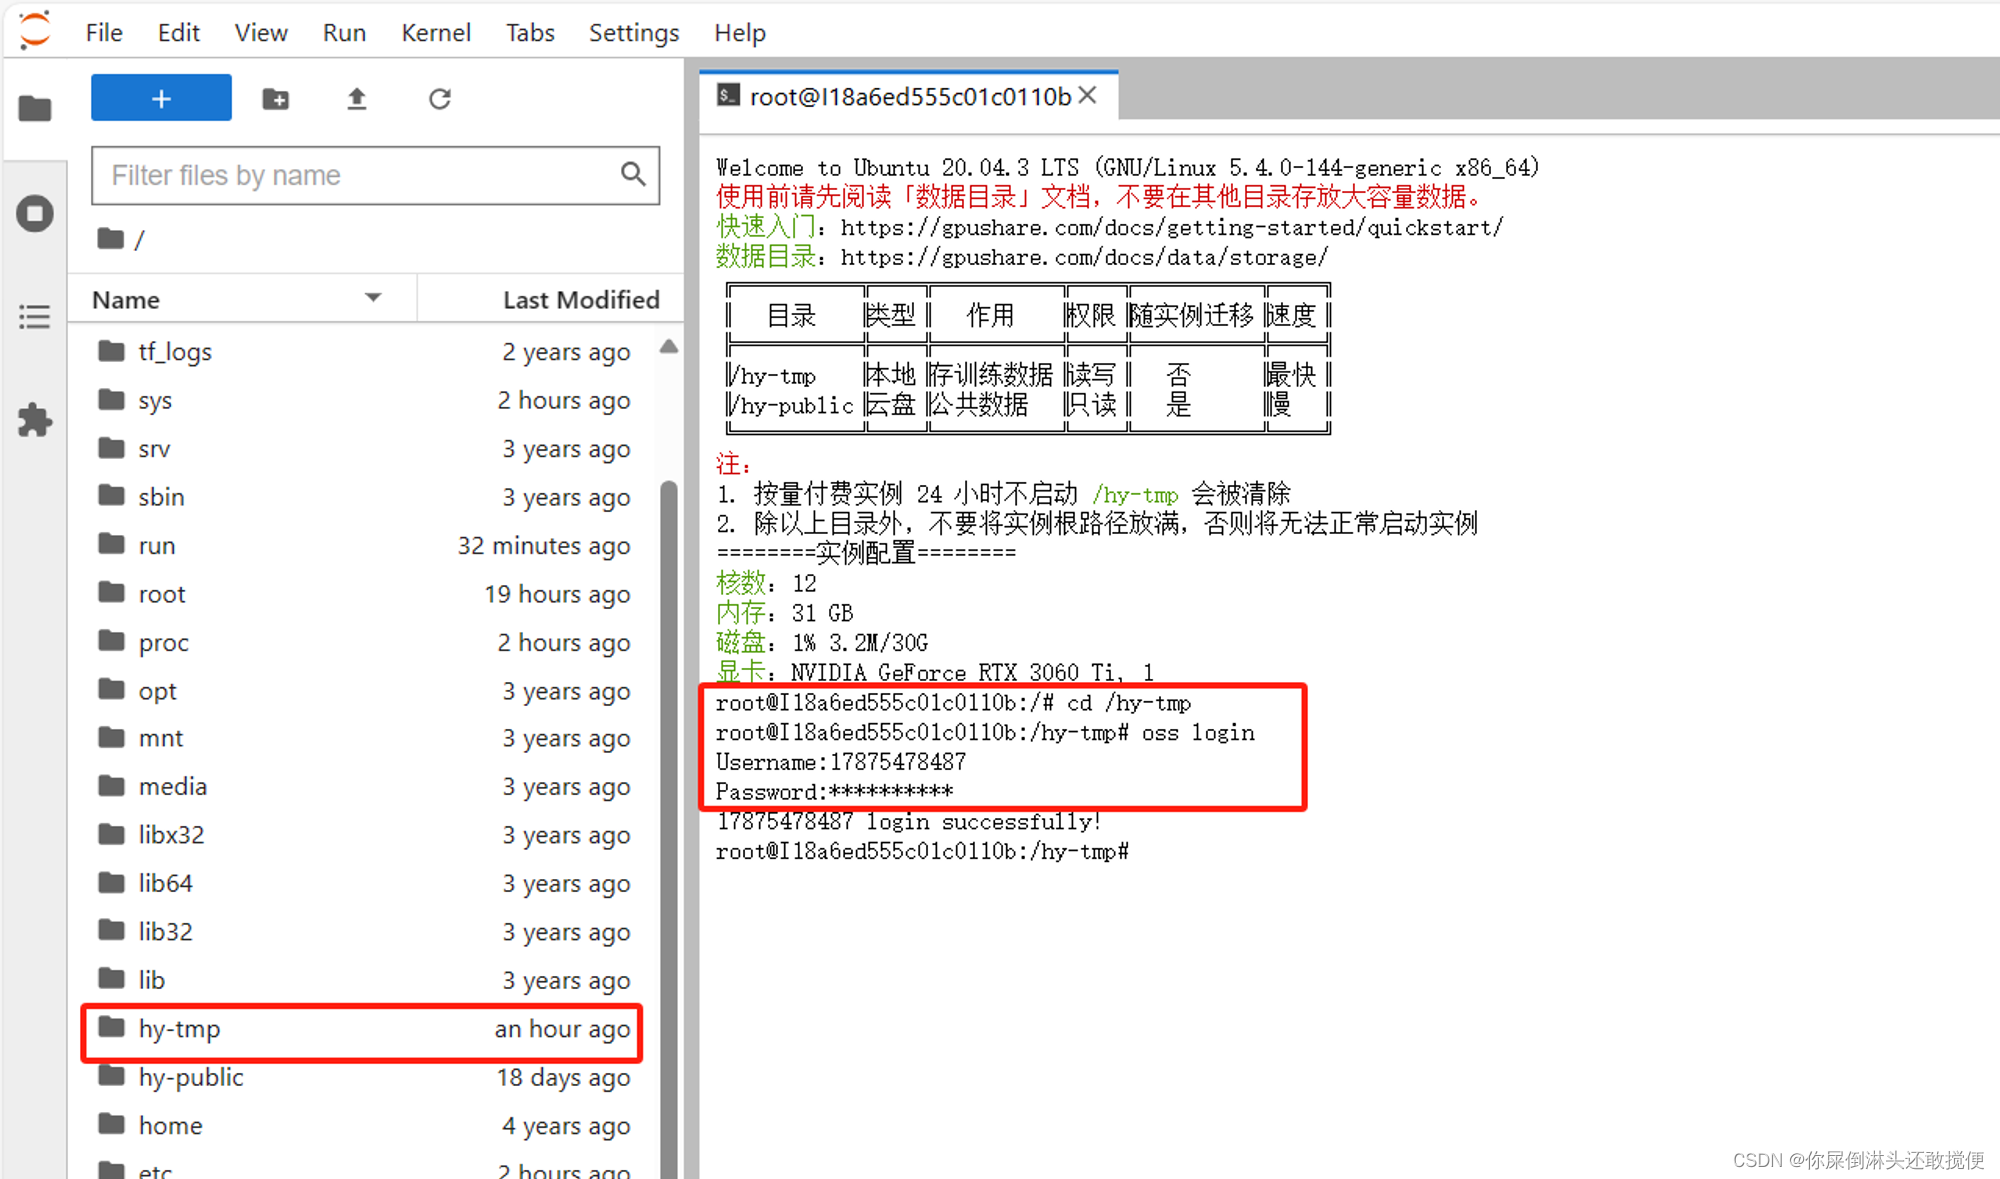Refresh the file list
The image size is (2000, 1179).
pos(440,99)
